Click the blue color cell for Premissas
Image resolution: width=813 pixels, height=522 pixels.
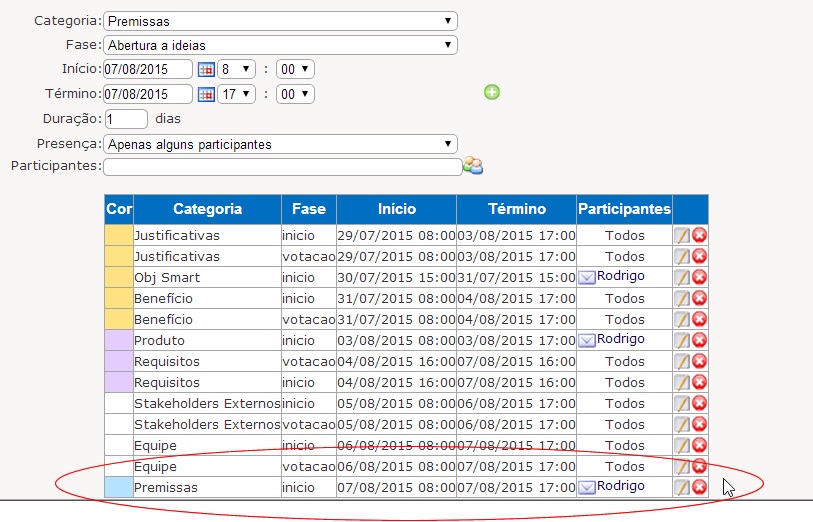[x=119, y=487]
